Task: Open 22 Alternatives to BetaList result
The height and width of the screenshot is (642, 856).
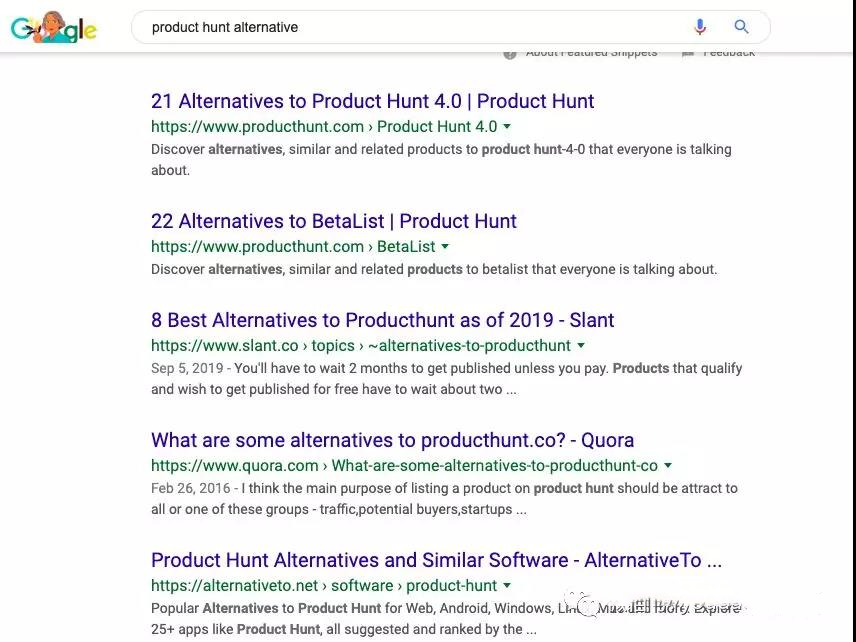Action: tap(334, 222)
